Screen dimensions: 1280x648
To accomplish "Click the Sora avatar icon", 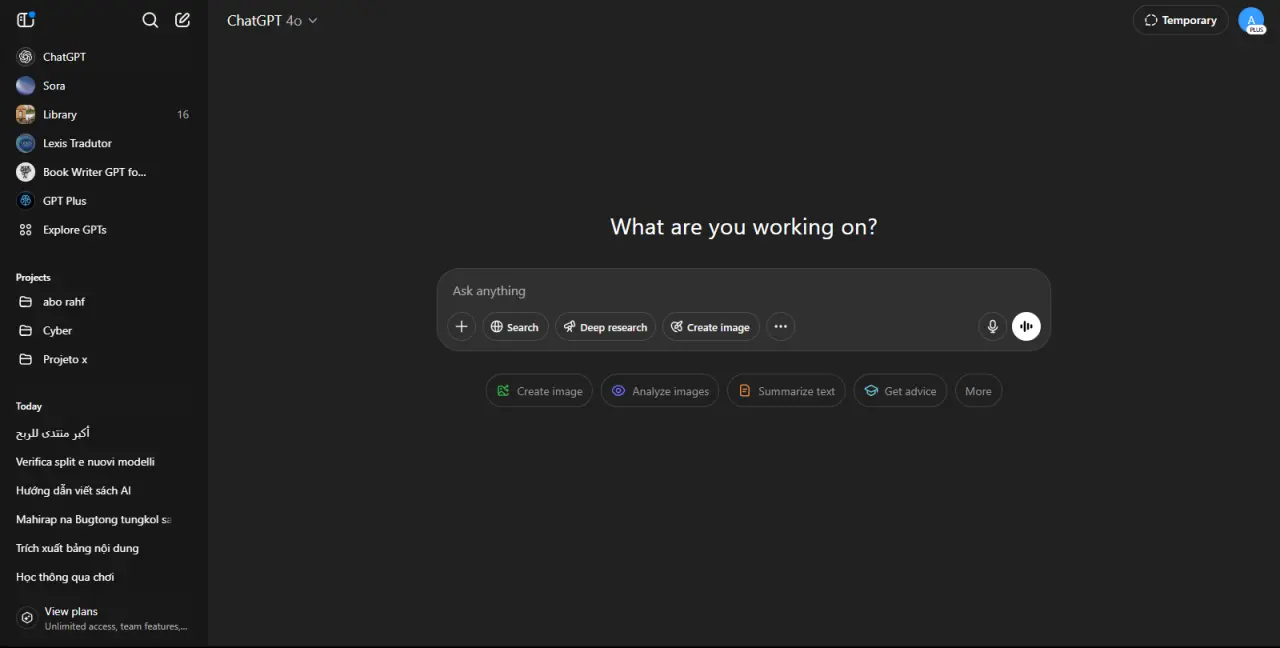I will [26, 86].
